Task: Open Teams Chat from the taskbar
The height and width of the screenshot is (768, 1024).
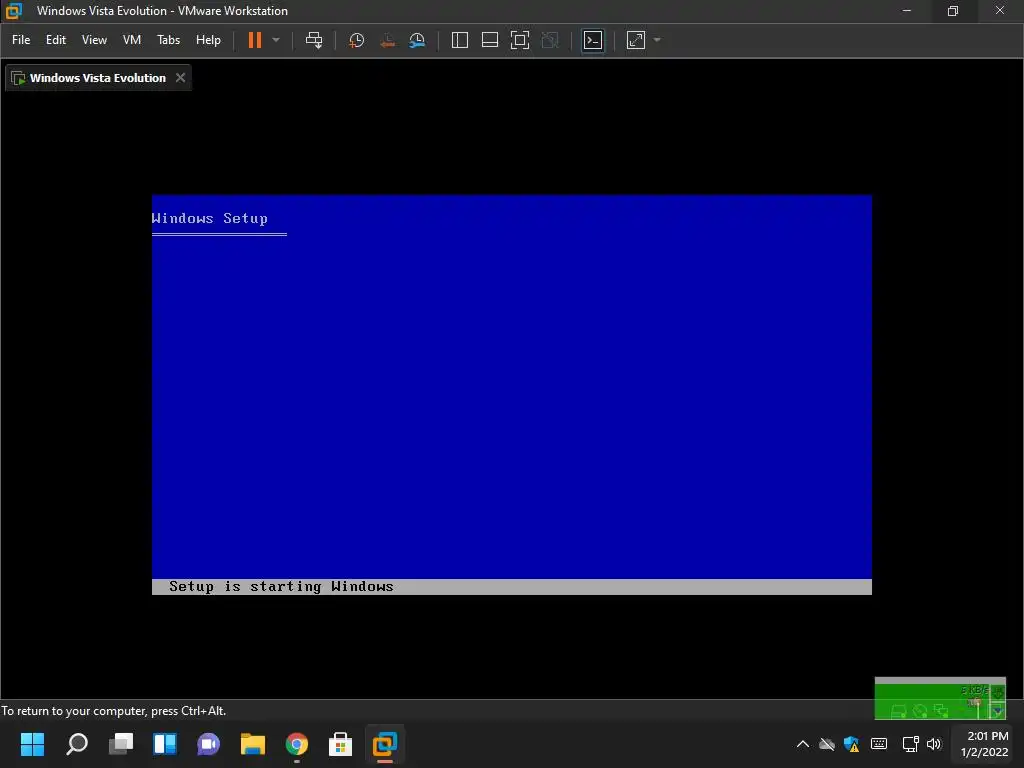Action: point(208,744)
